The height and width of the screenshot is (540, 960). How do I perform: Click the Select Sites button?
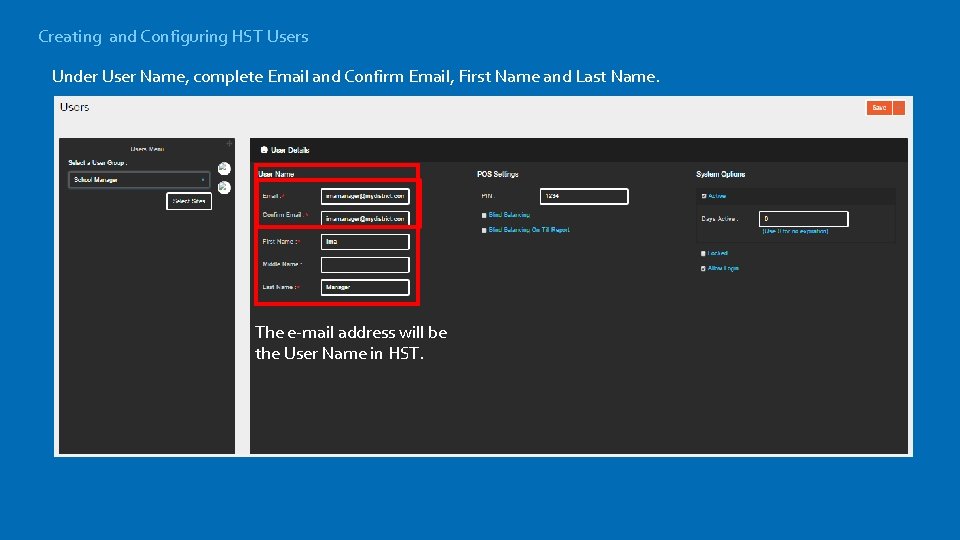tap(189, 201)
